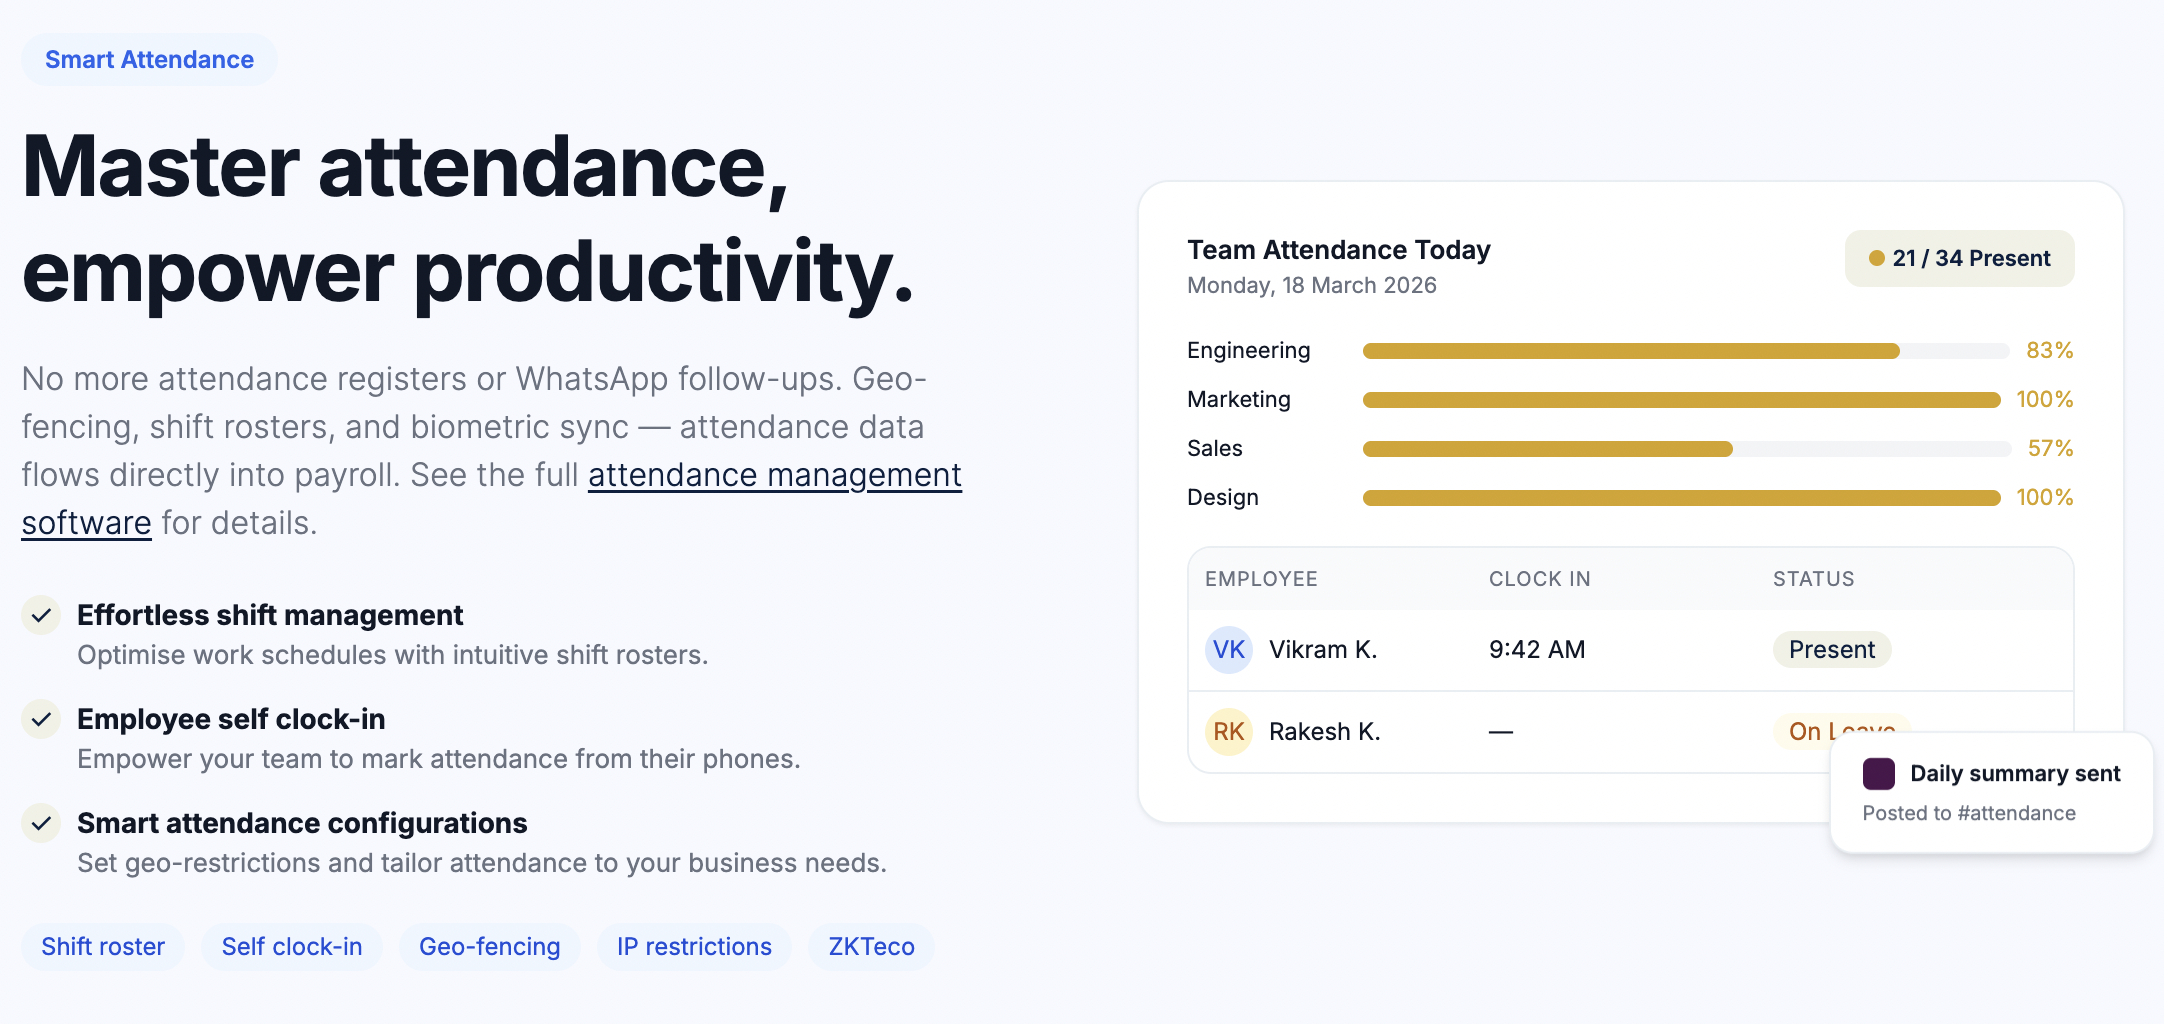This screenshot has width=2164, height=1024.
Task: Select the Geo-fencing tag
Action: tap(490, 947)
